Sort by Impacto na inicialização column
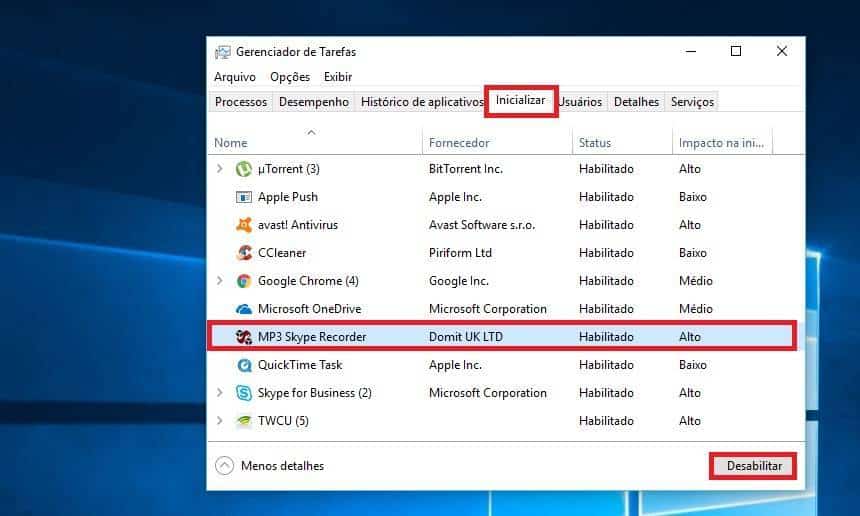 click(722, 143)
